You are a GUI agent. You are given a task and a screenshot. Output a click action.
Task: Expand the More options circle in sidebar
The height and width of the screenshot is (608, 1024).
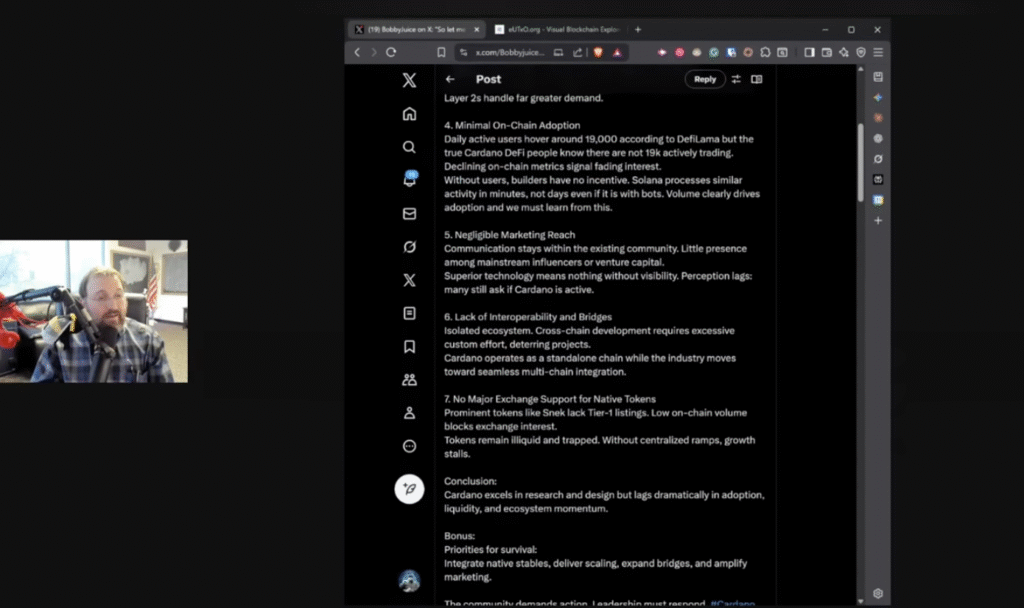[409, 446]
